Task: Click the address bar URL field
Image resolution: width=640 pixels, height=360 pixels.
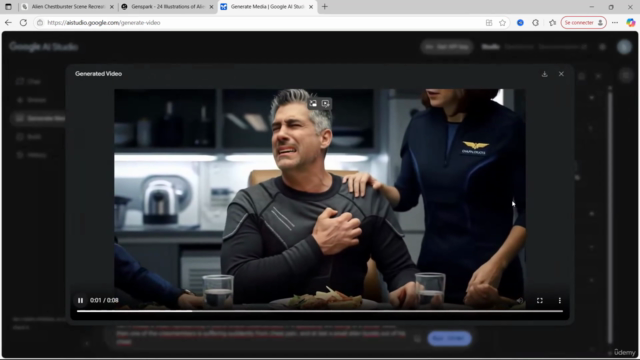Action: (261, 22)
